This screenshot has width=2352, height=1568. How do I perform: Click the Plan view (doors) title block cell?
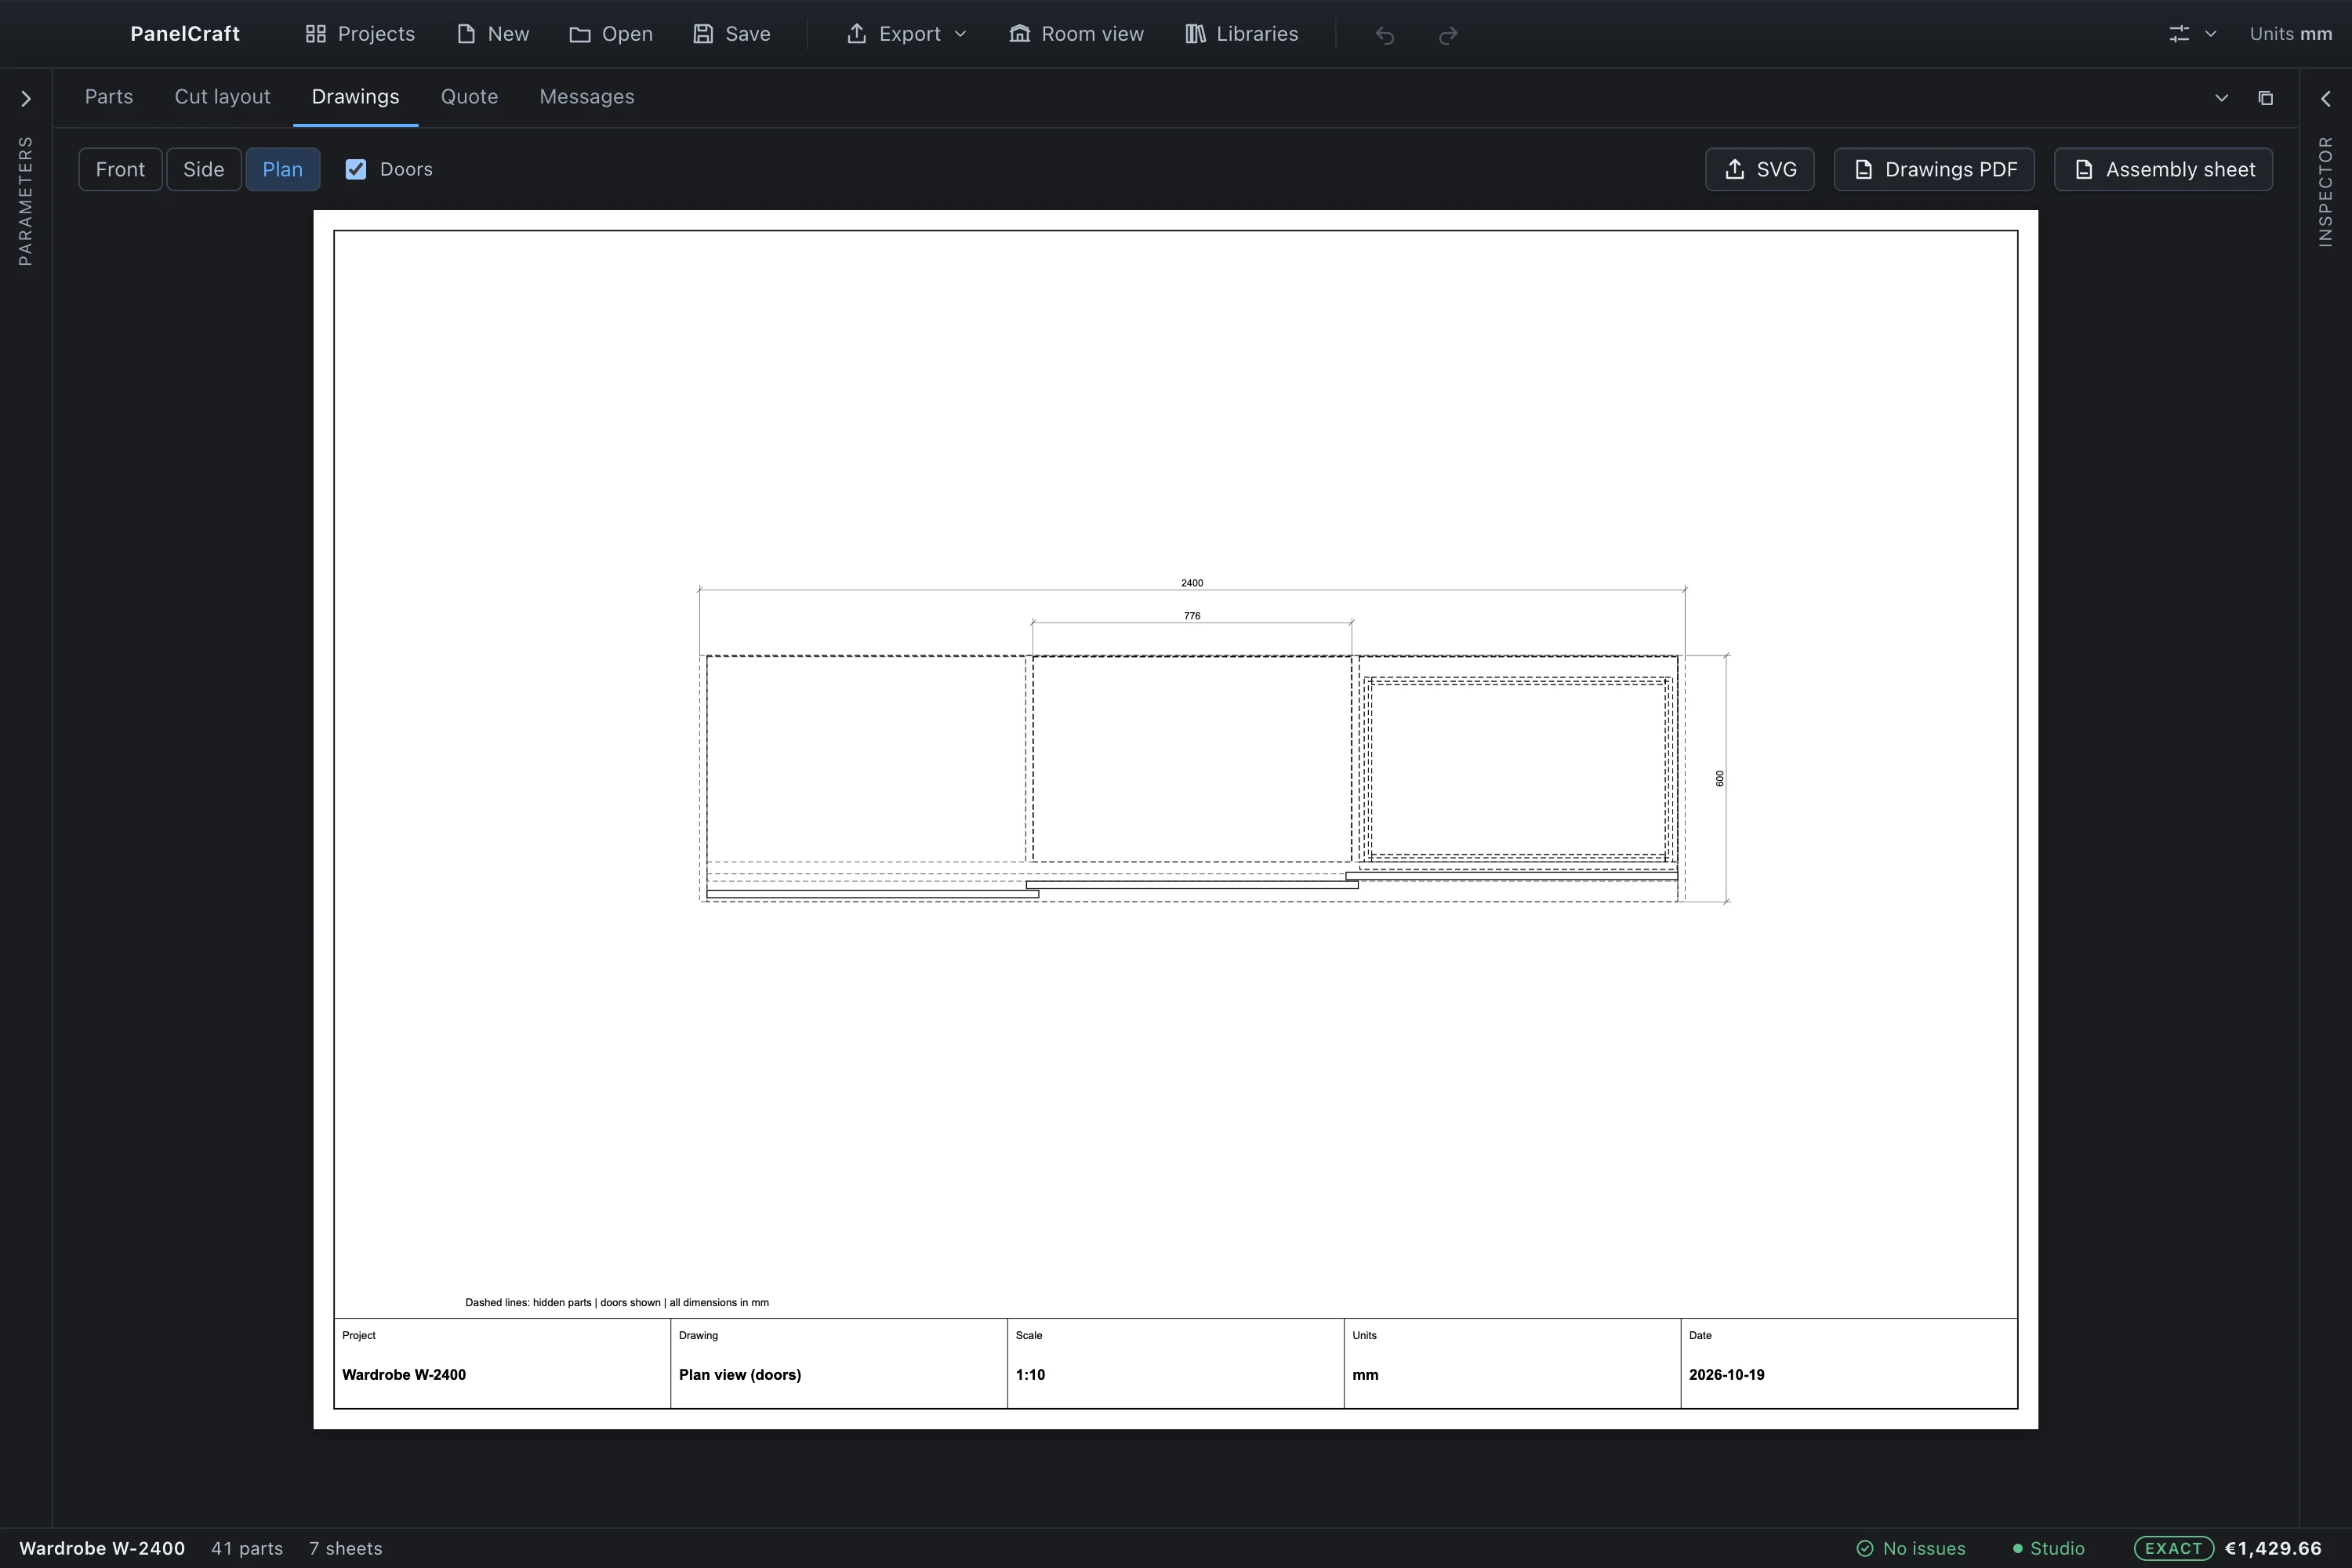pos(838,1363)
